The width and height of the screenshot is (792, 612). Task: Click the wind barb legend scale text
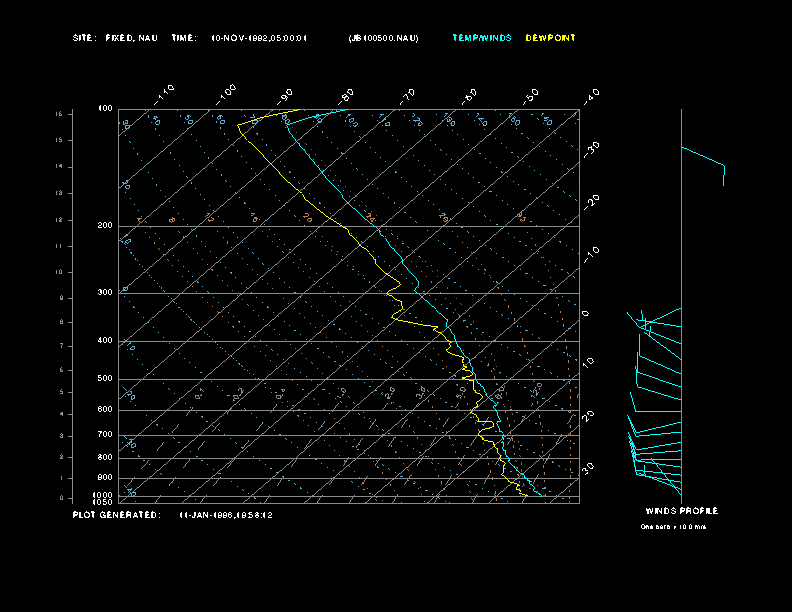click(673, 526)
